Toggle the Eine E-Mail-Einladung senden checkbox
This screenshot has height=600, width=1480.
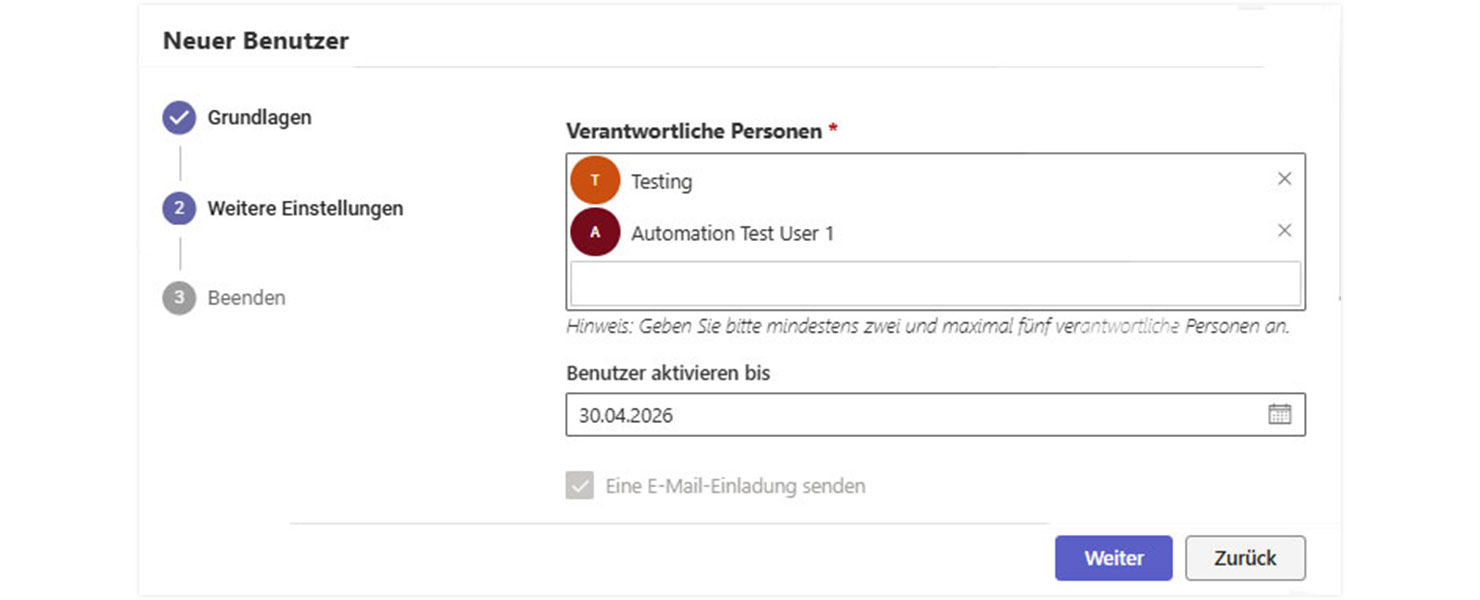click(x=578, y=485)
